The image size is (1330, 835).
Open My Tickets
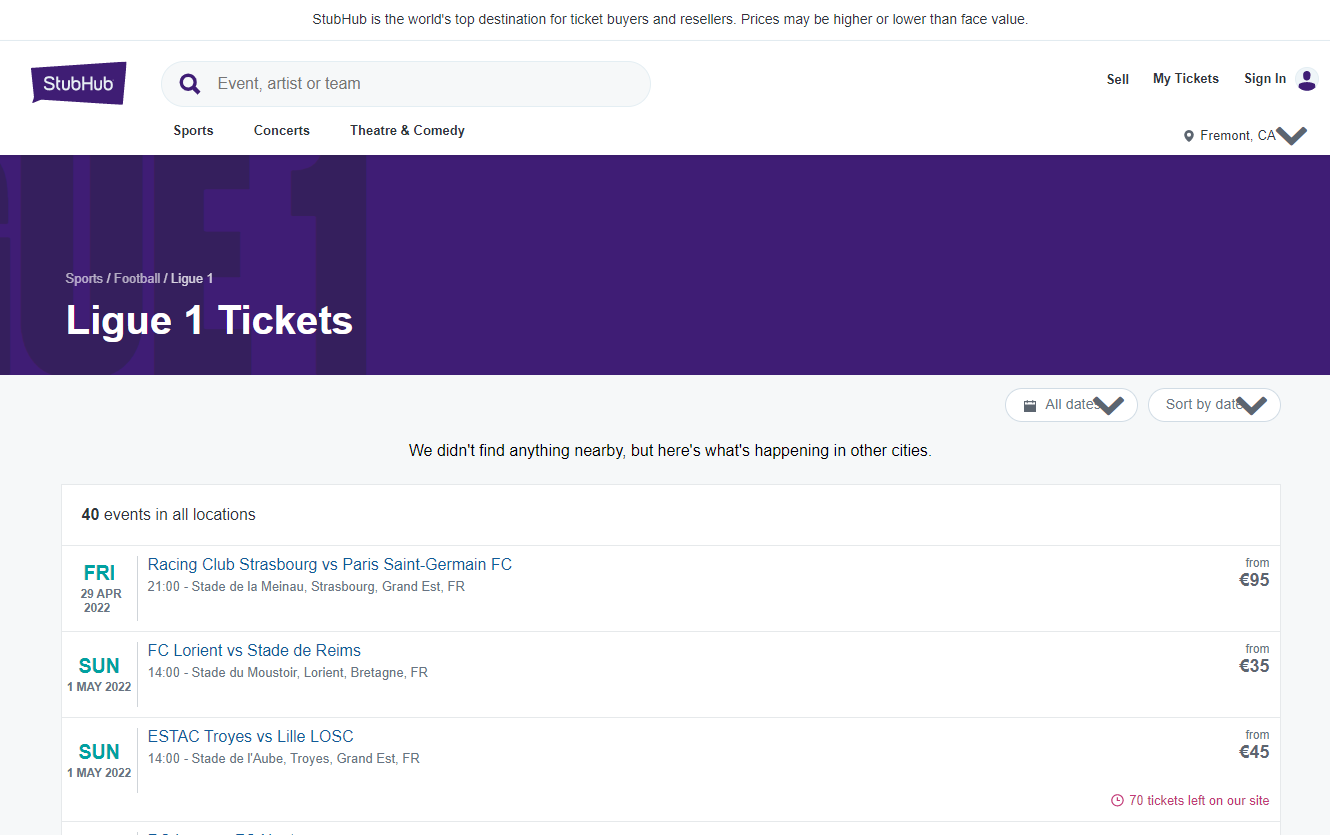(1186, 78)
